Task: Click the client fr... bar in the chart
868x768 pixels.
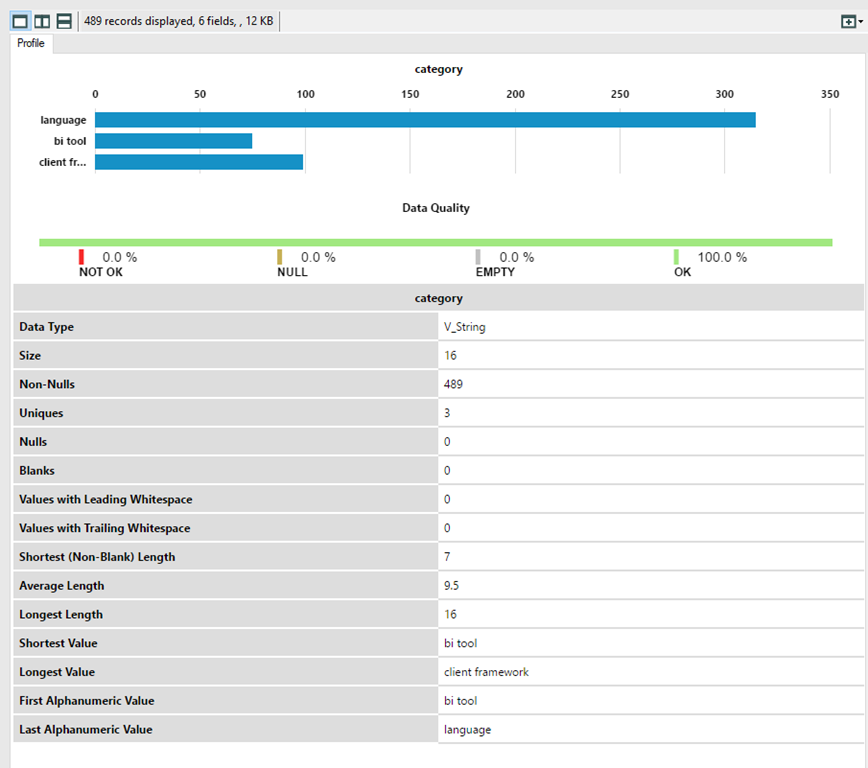Action: (x=198, y=161)
